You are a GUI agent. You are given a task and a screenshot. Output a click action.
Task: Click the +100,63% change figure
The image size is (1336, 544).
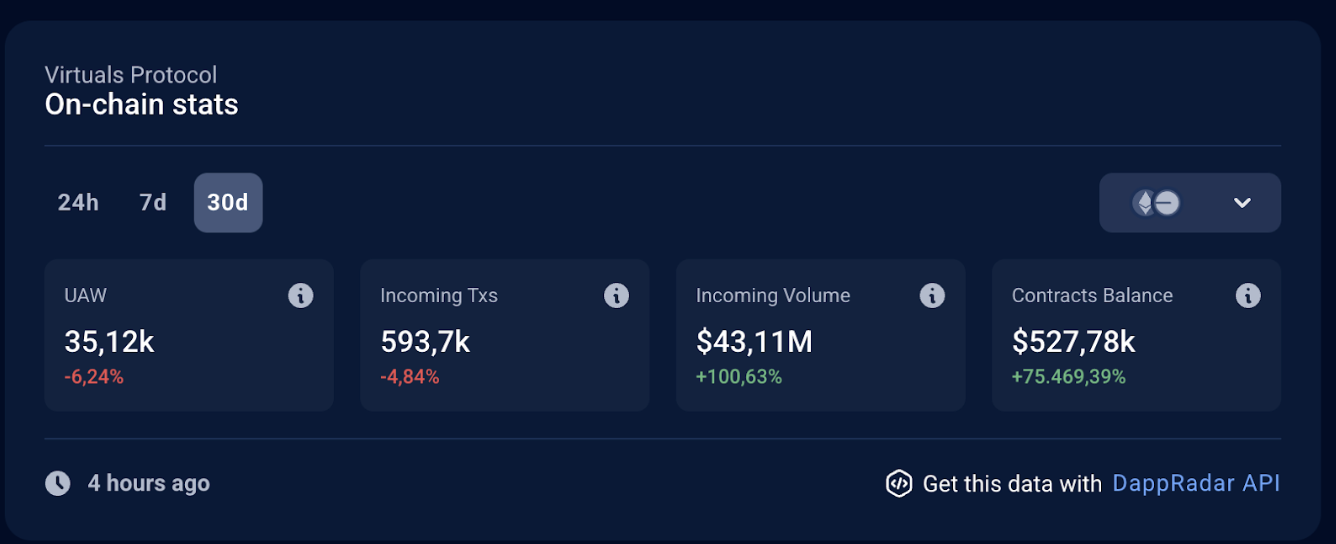[x=739, y=377]
